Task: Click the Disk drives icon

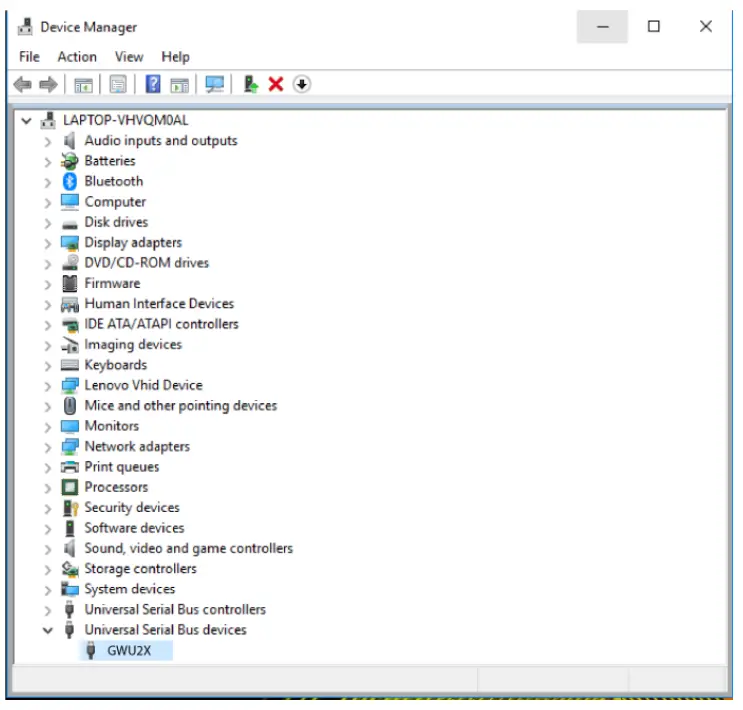Action: click(70, 224)
